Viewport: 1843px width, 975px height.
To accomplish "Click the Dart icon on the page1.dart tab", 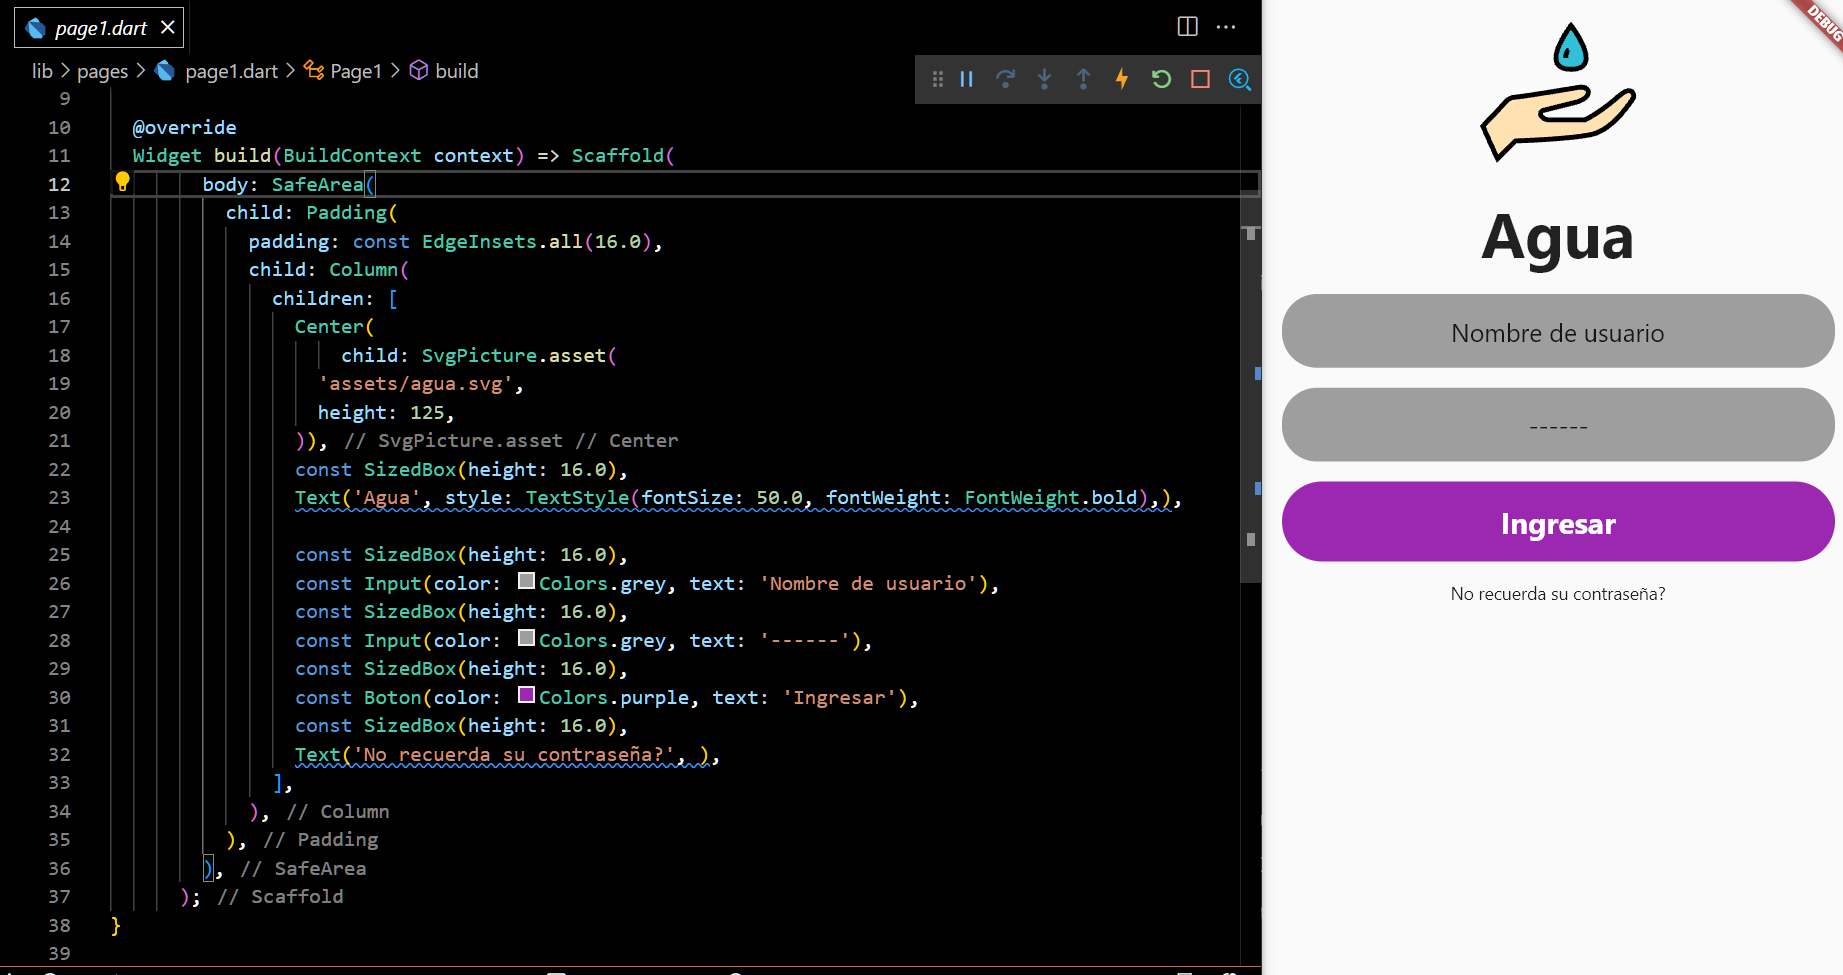I will [x=35, y=28].
